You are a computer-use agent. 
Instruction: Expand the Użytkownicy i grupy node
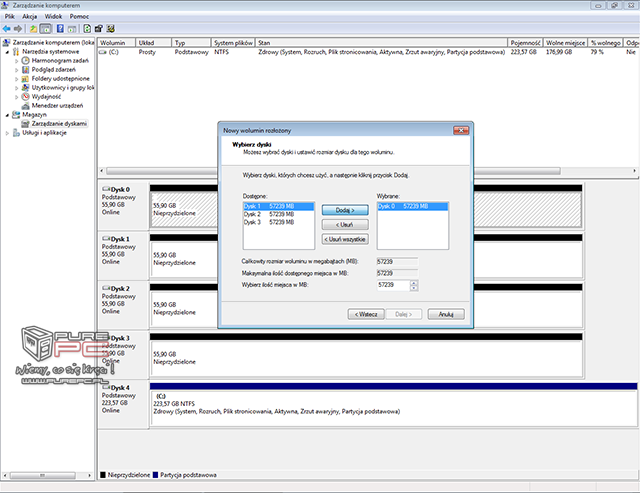click(x=17, y=88)
